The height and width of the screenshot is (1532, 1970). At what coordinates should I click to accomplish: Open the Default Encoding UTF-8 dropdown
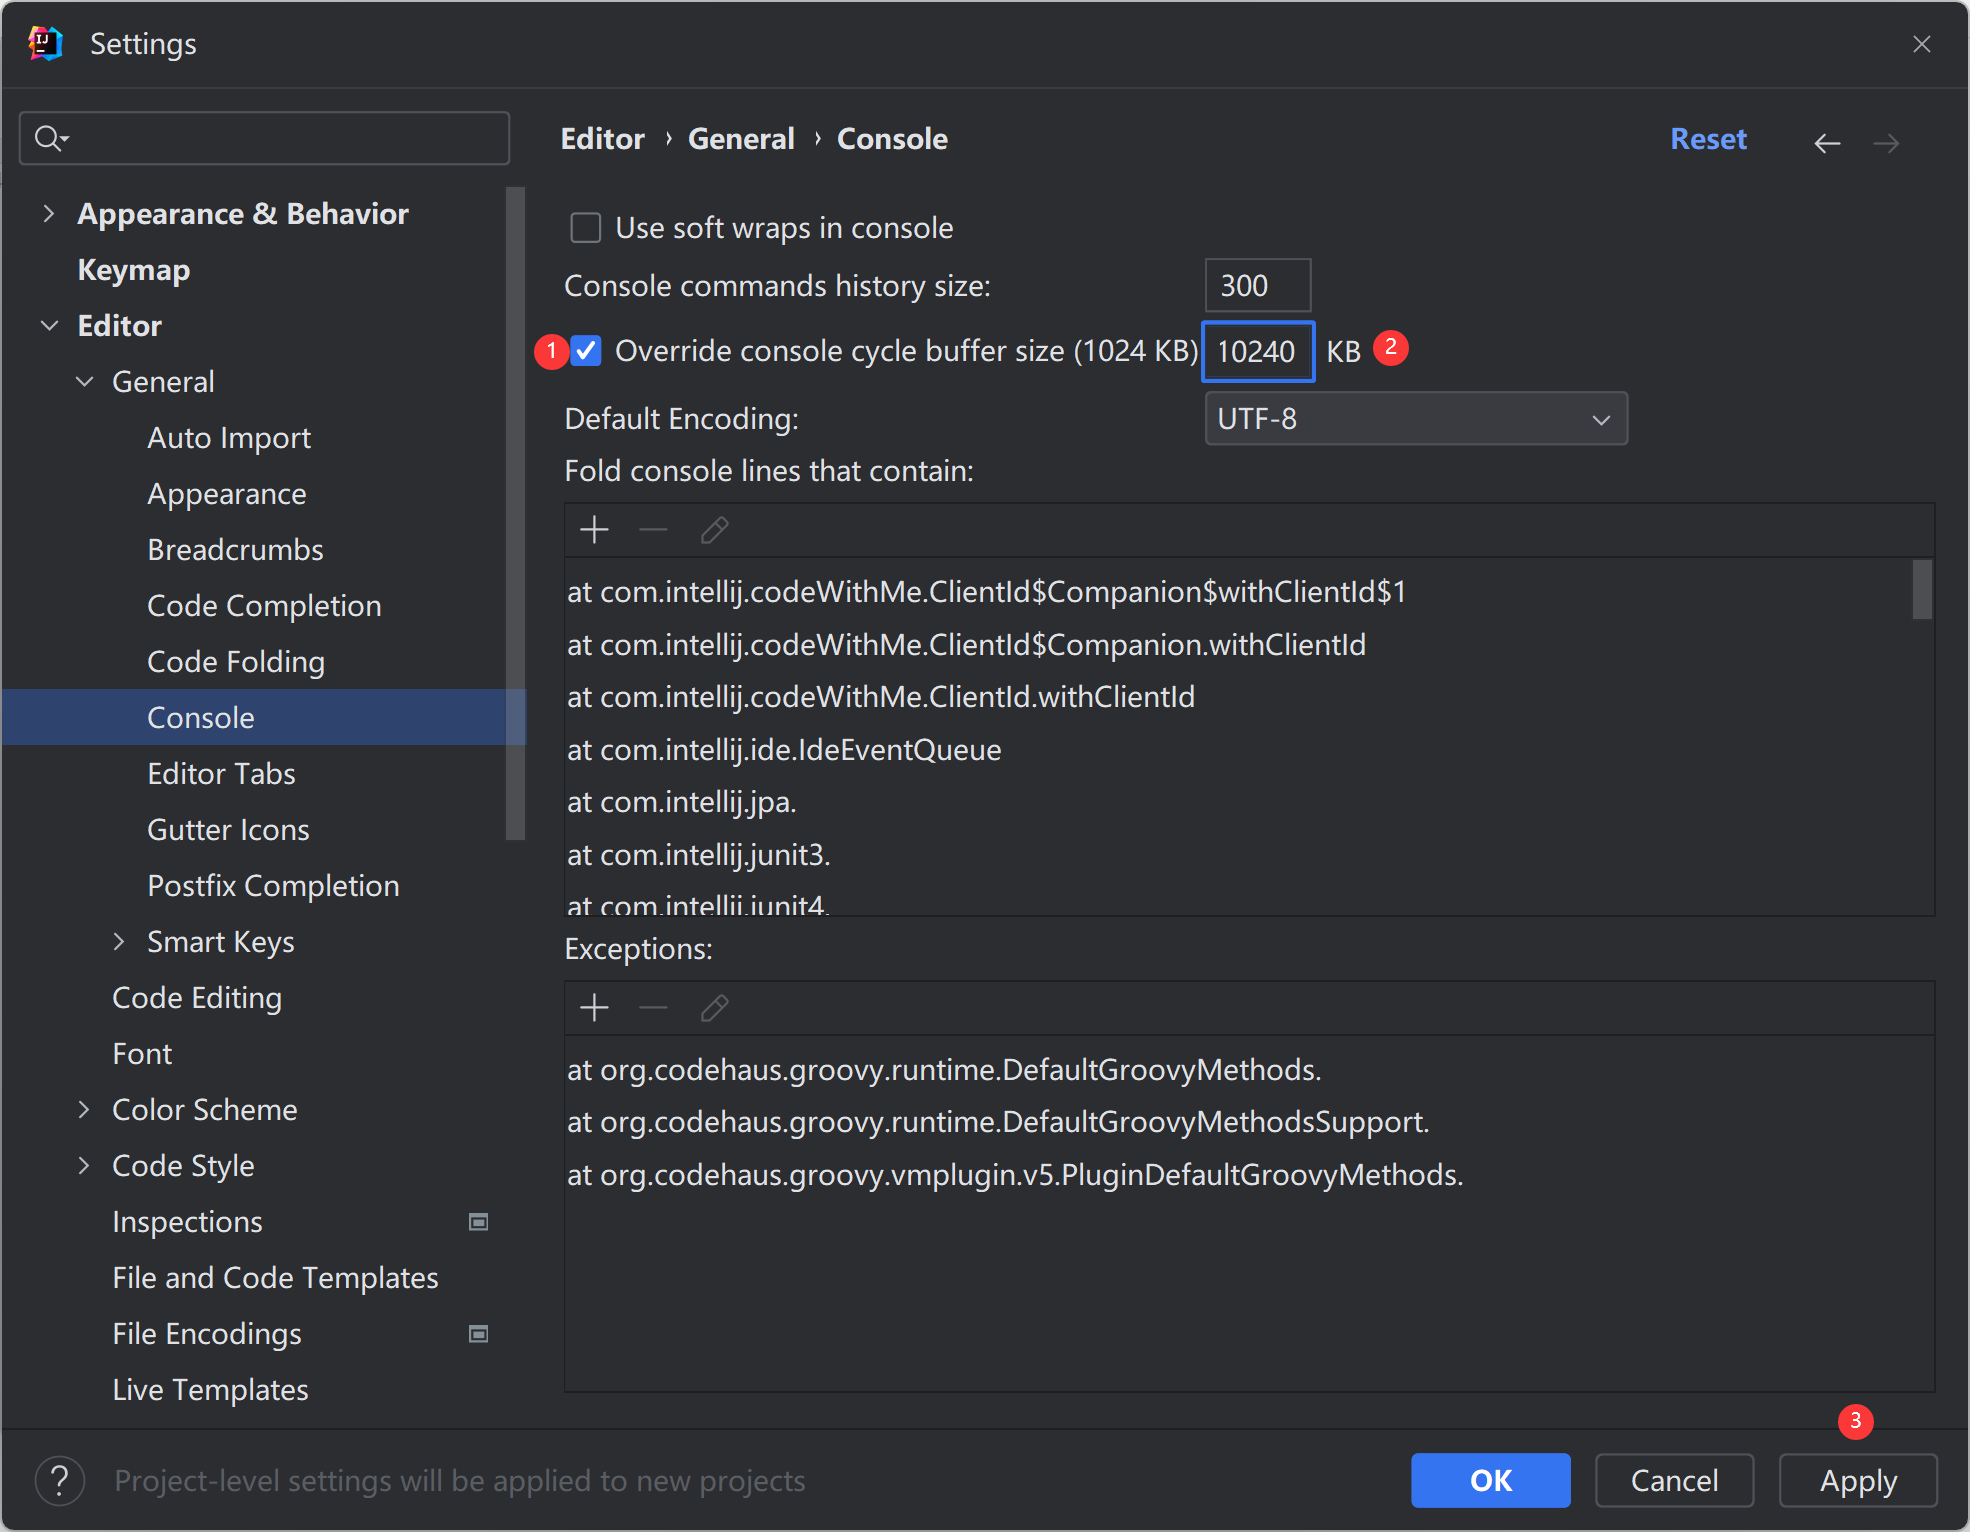click(1416, 418)
